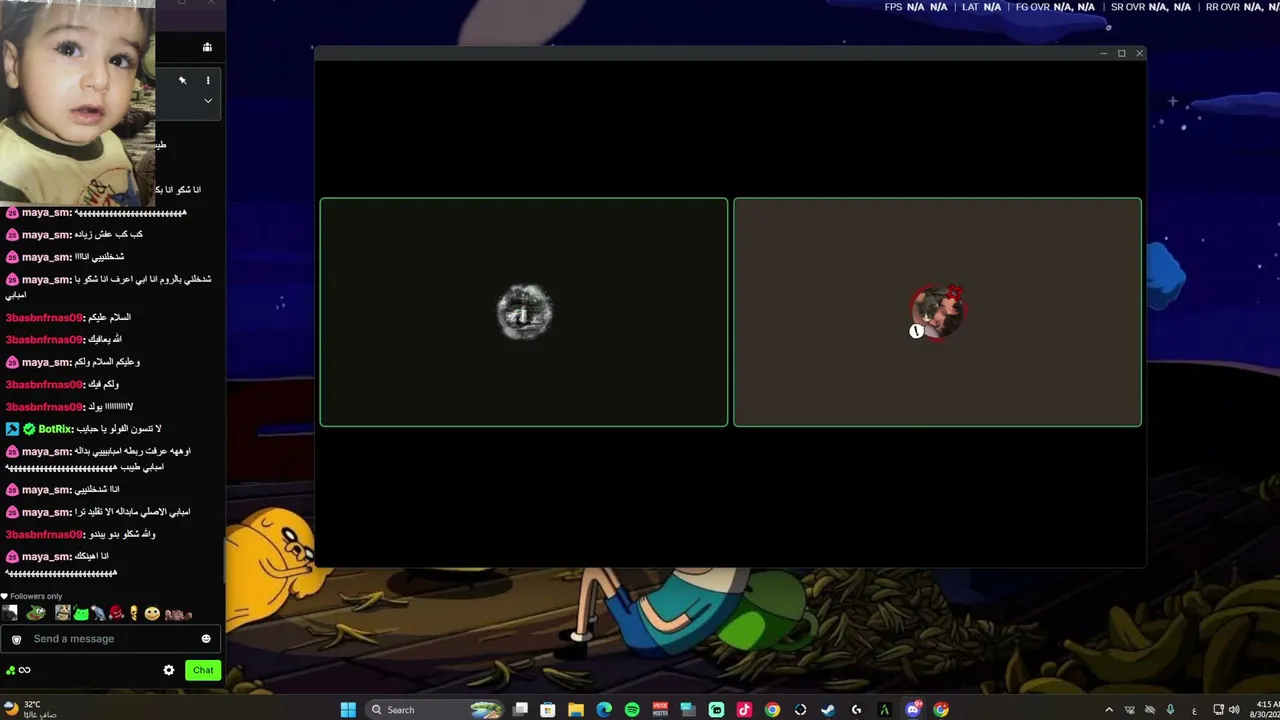
Task: Click the infinity icon beside channel points
Action: click(x=24, y=670)
